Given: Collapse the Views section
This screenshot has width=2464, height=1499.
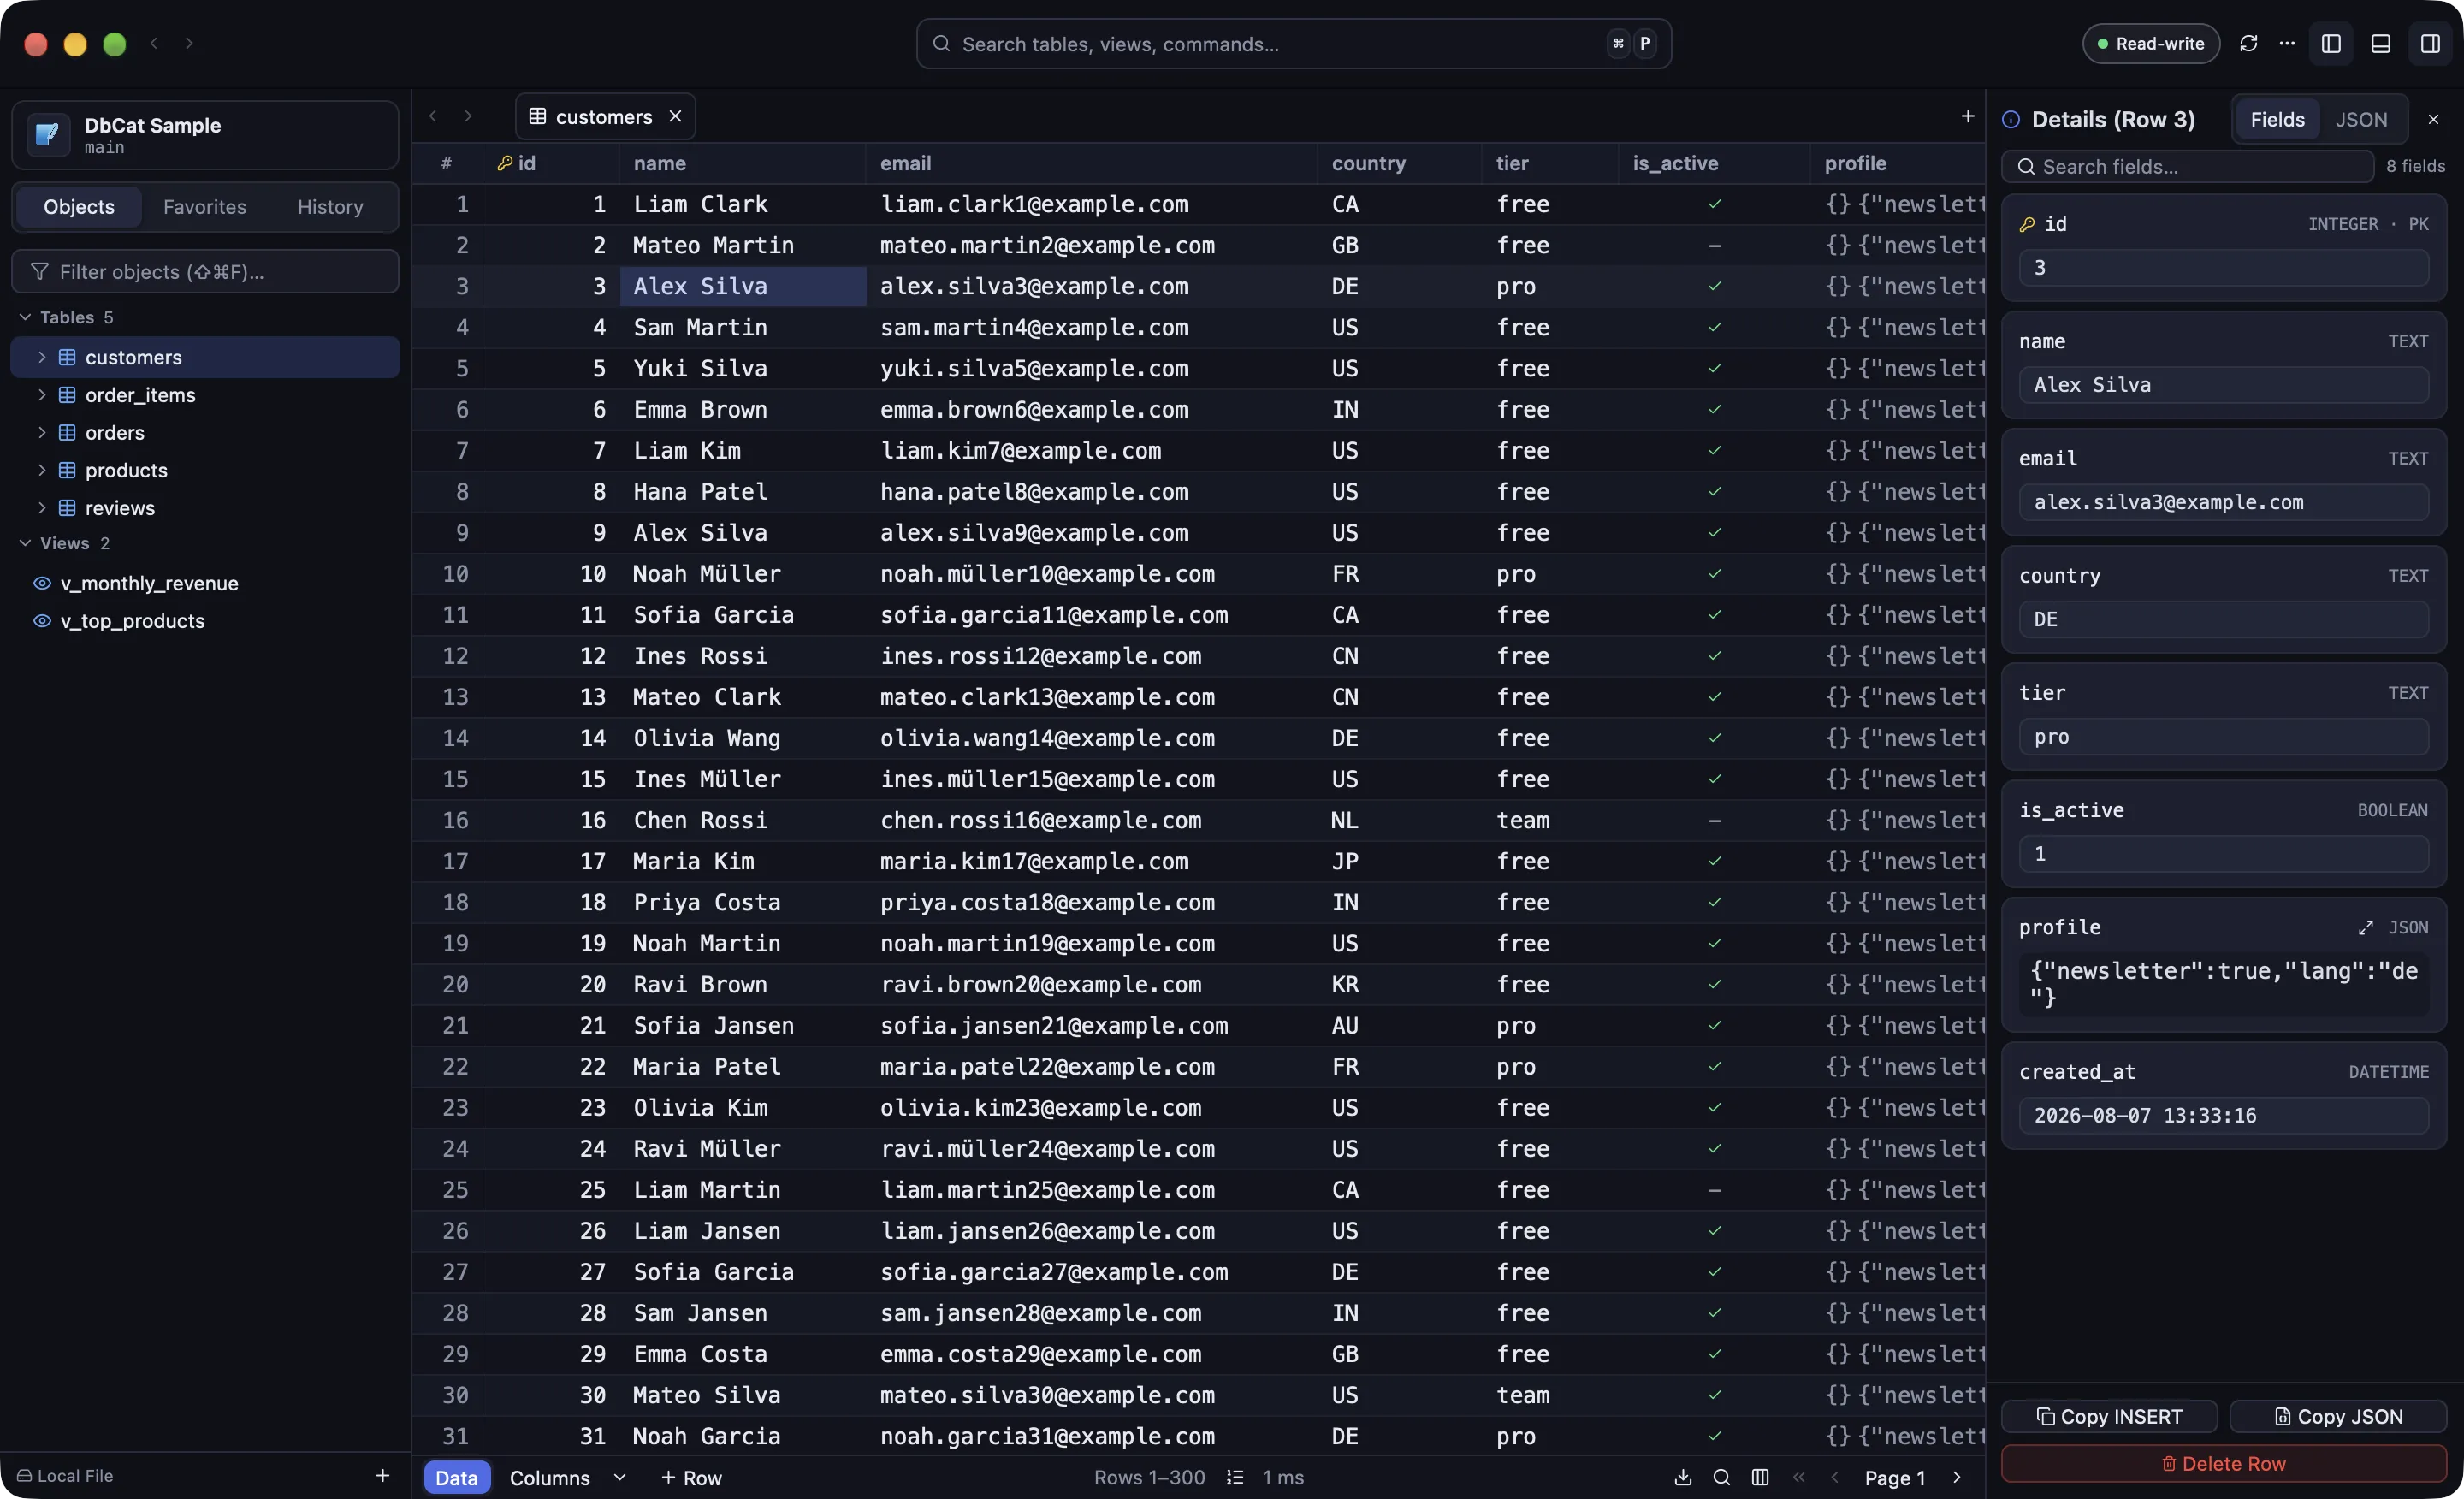Looking at the screenshot, I should pos(25,543).
